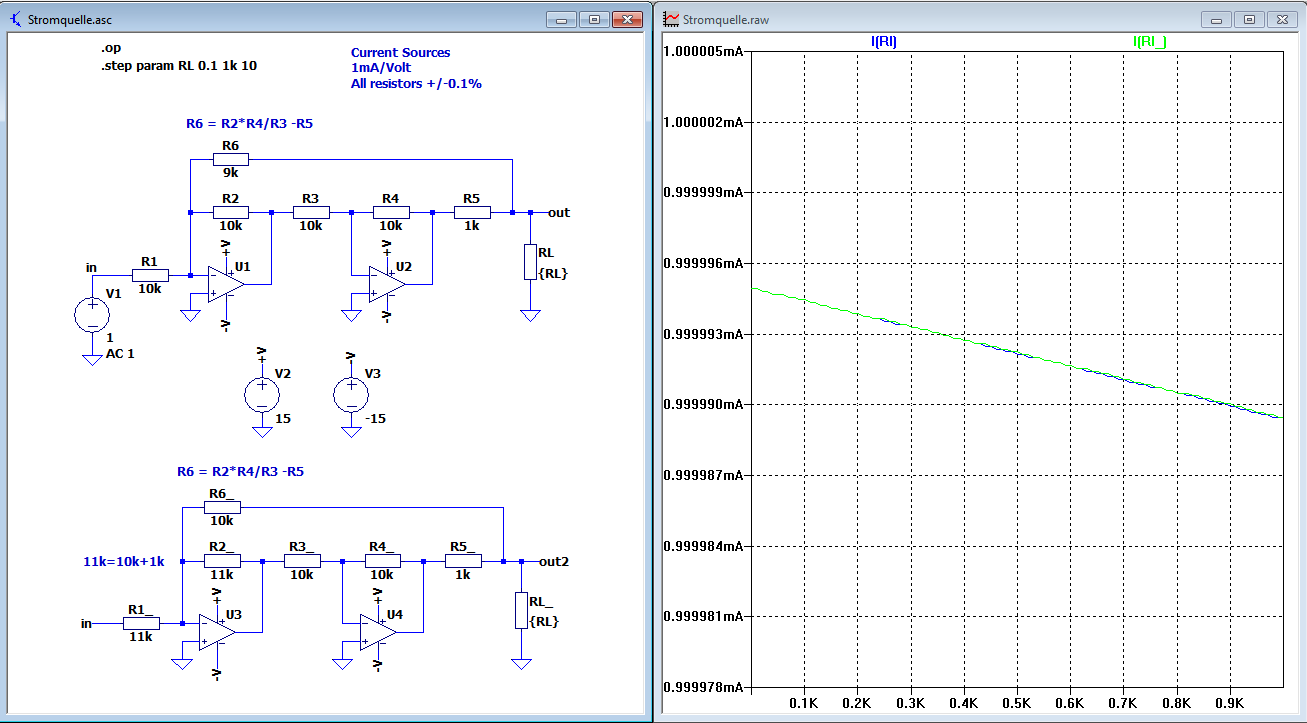Viewport: 1307px width, 723px height.
Task: Click the '11k' value under R1_
Action: [x=141, y=636]
